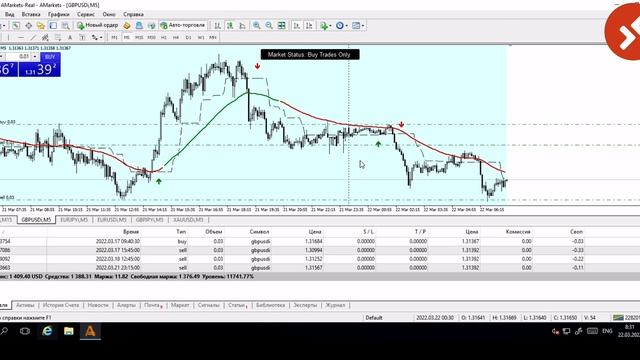The height and width of the screenshot is (360, 640).
Task: Open the История Счета terminal tab
Action: [x=61, y=305]
